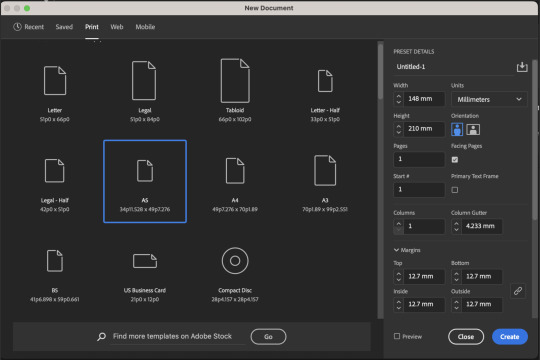Image resolution: width=540 pixels, height=360 pixels.
Task: Click the Untitled-1 document name field
Action: point(453,67)
